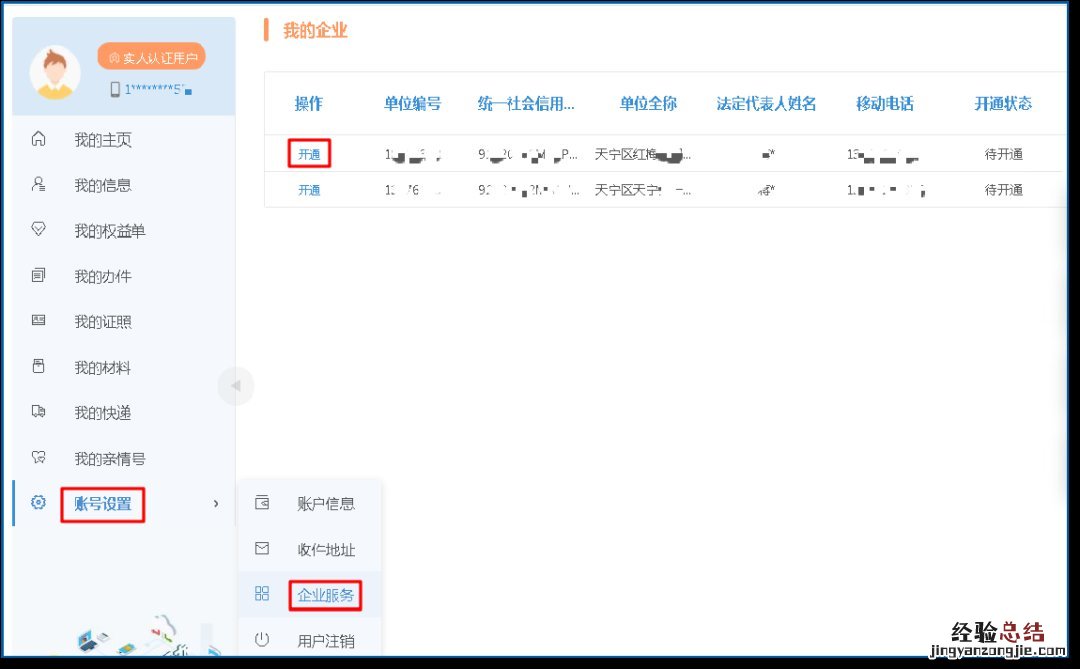Click the gear icon beside 账号设置
The width and height of the screenshot is (1080, 669).
(39, 502)
